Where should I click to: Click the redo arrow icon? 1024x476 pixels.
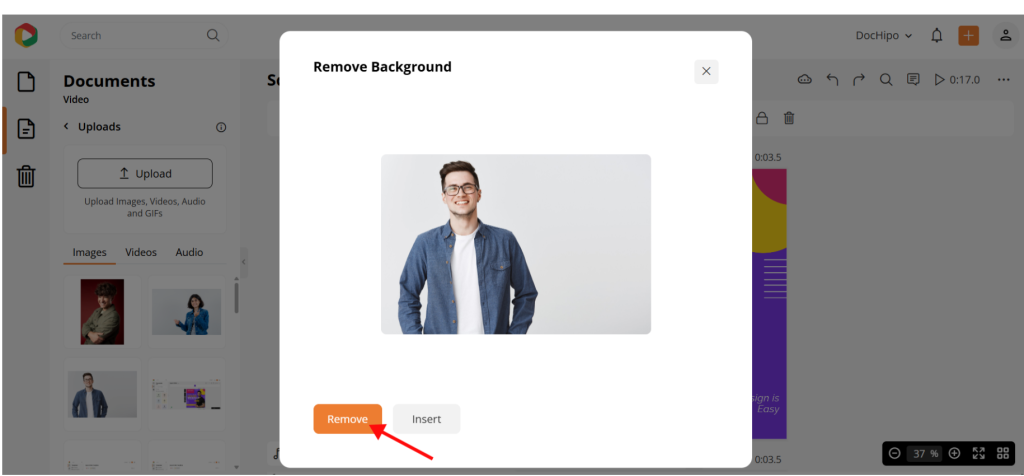859,80
